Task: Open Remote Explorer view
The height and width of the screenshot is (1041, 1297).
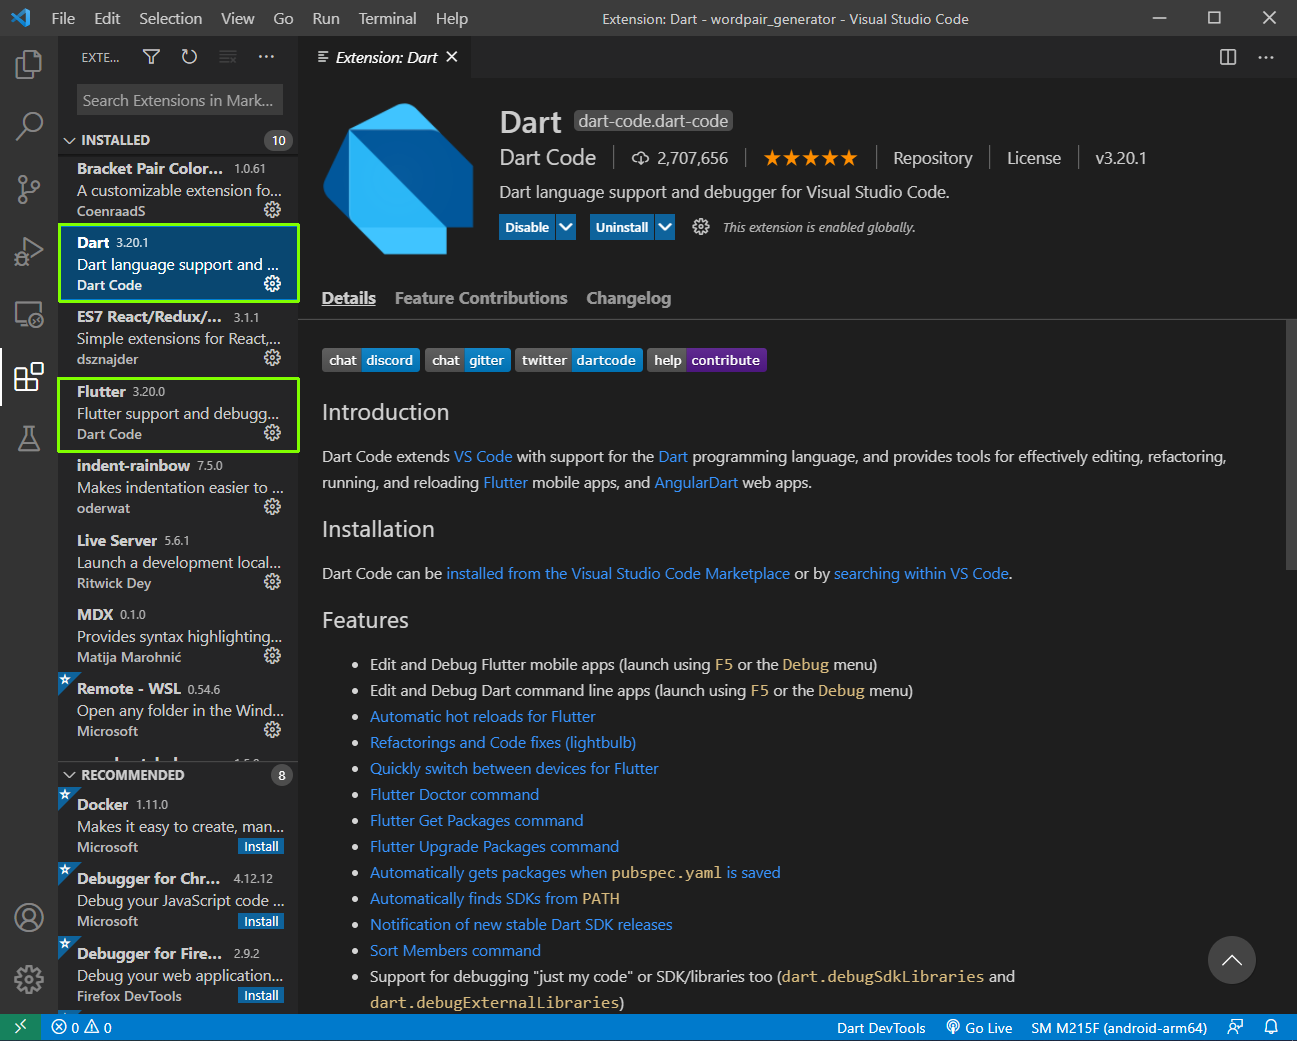Action: click(29, 314)
